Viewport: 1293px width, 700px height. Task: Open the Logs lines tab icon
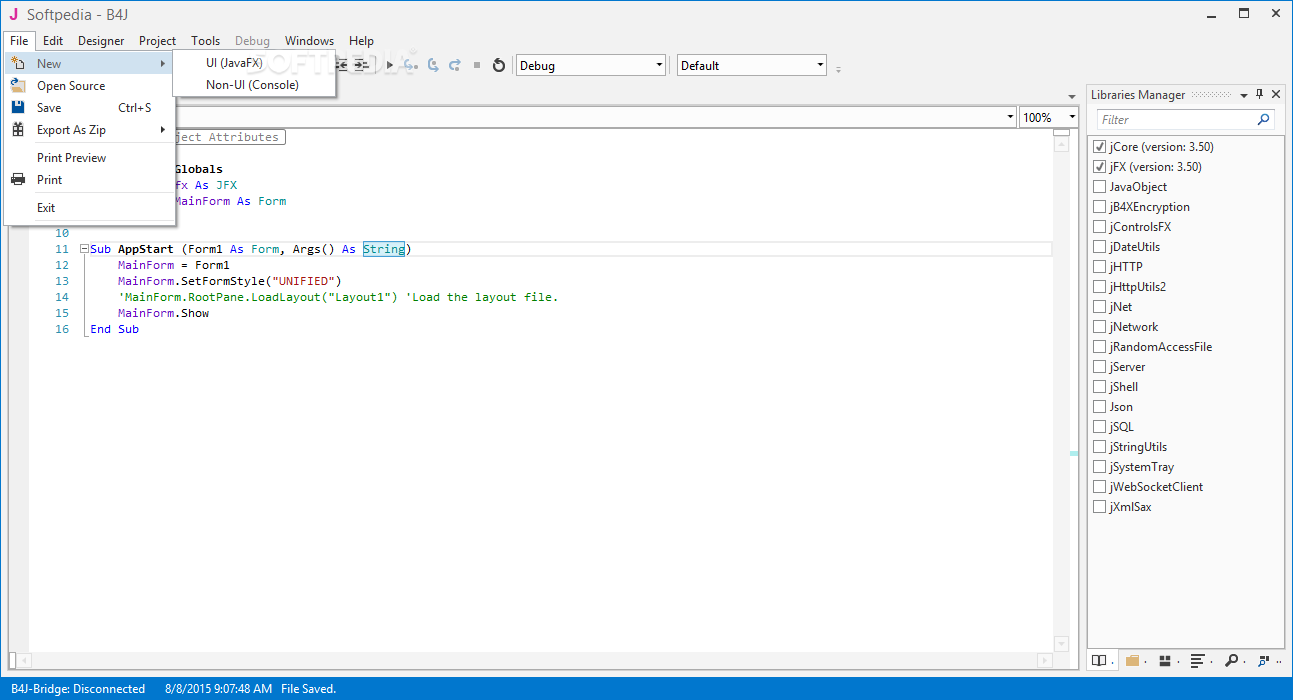(x=1198, y=661)
